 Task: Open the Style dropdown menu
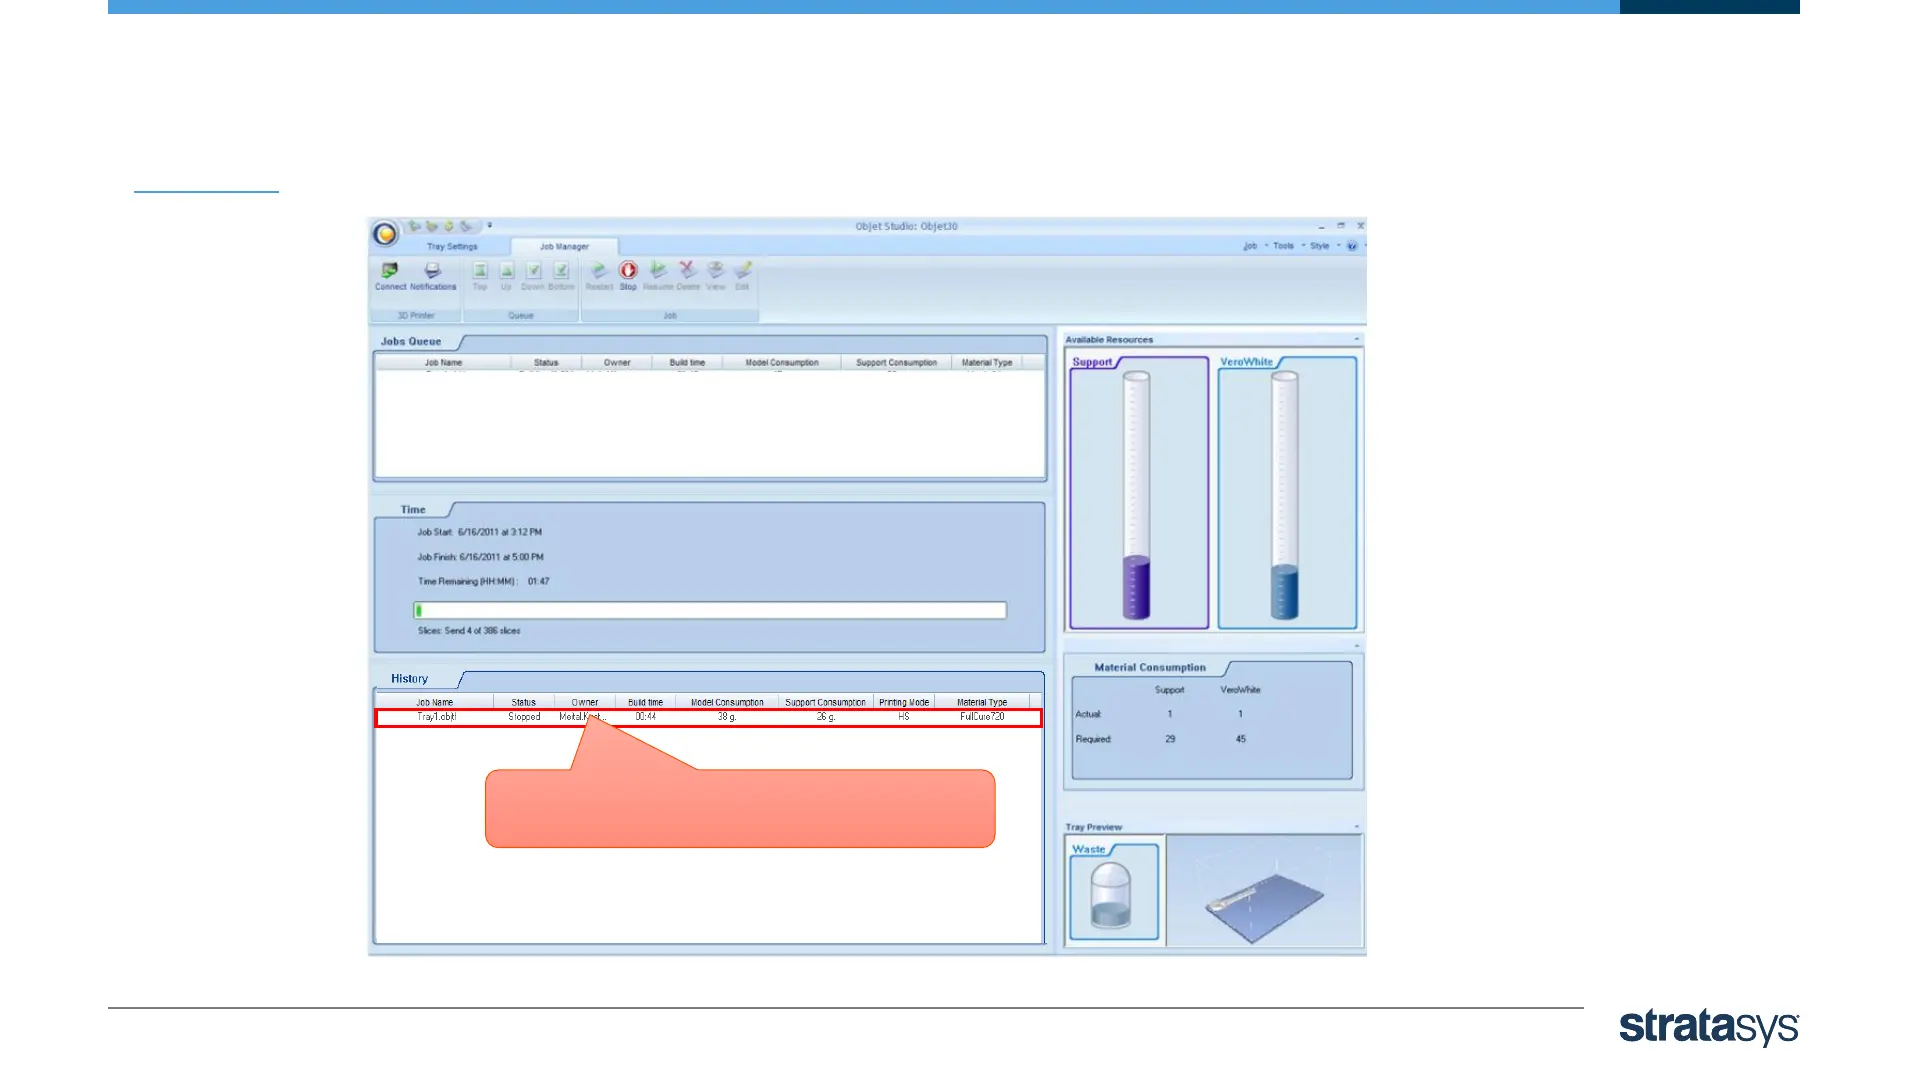(1320, 246)
